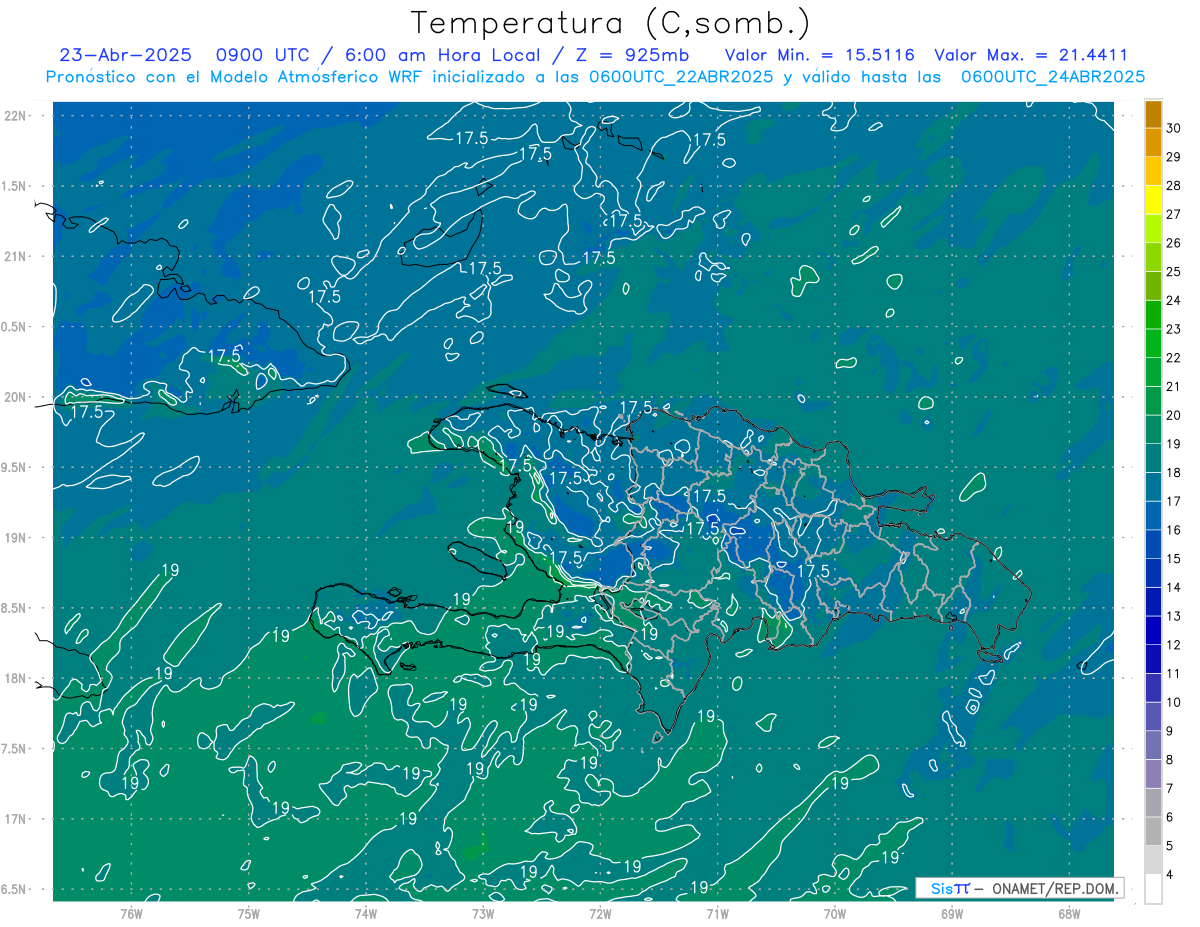This screenshot has width=1200, height=927.
Task: Click the "74W" longitude axis label
Action: click(365, 913)
